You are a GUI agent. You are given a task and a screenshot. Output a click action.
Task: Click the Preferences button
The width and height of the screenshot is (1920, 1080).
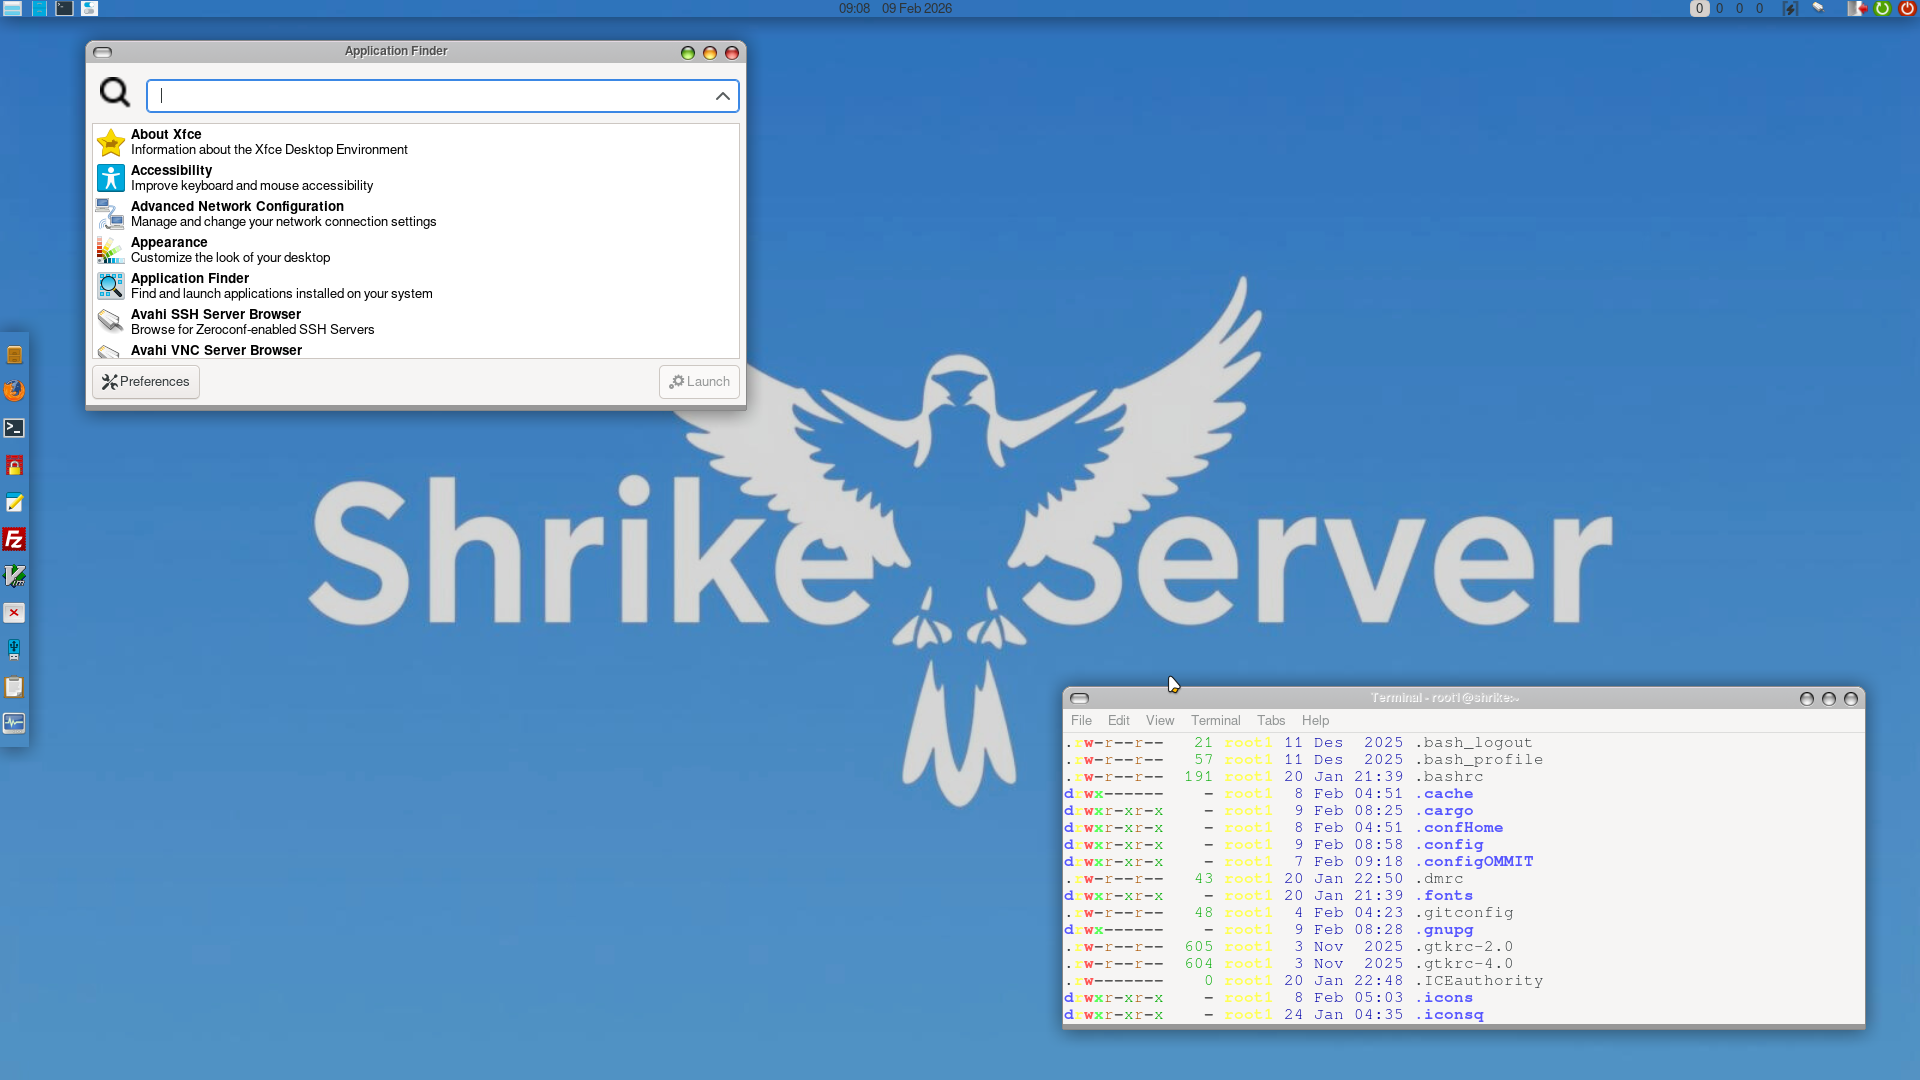pyautogui.click(x=146, y=382)
